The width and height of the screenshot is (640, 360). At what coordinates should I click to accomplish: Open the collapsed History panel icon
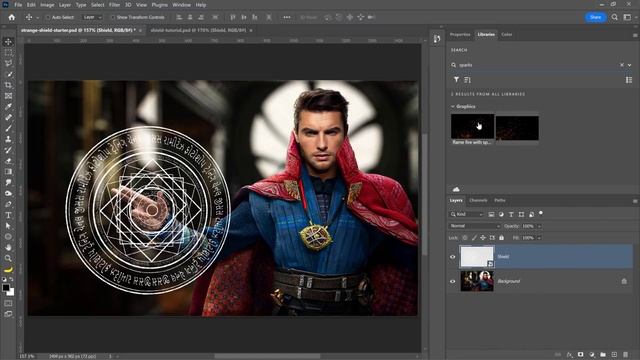(x=437, y=39)
